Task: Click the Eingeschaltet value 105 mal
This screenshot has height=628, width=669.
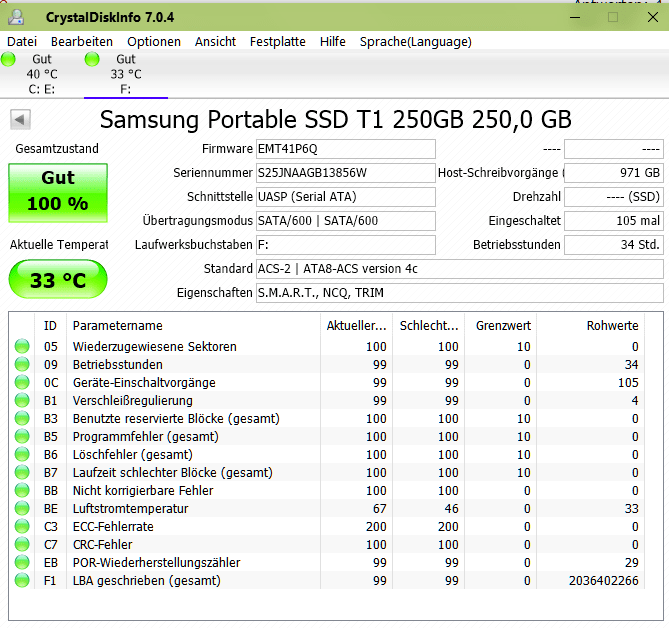Action: 614,221
